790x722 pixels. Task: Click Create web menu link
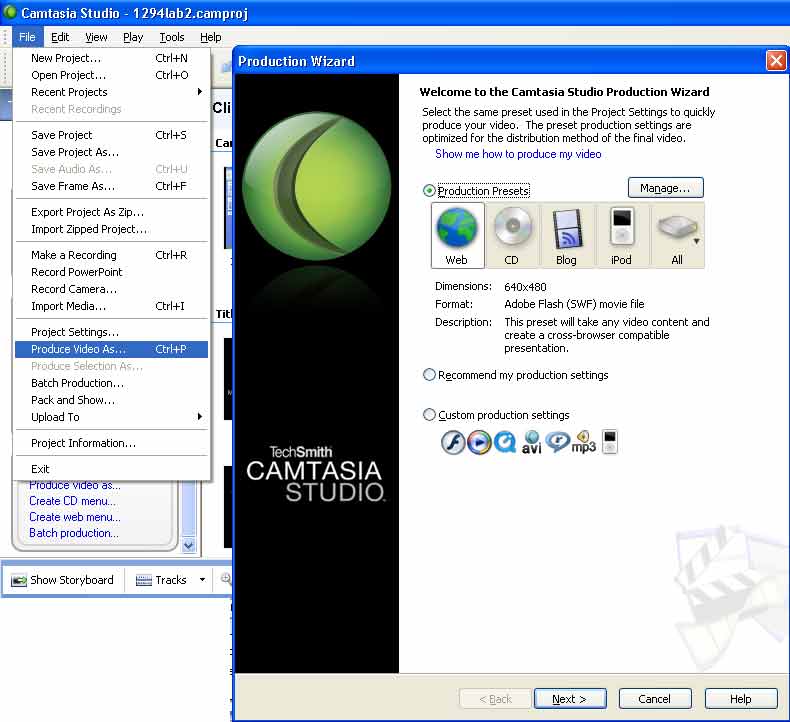(75, 517)
